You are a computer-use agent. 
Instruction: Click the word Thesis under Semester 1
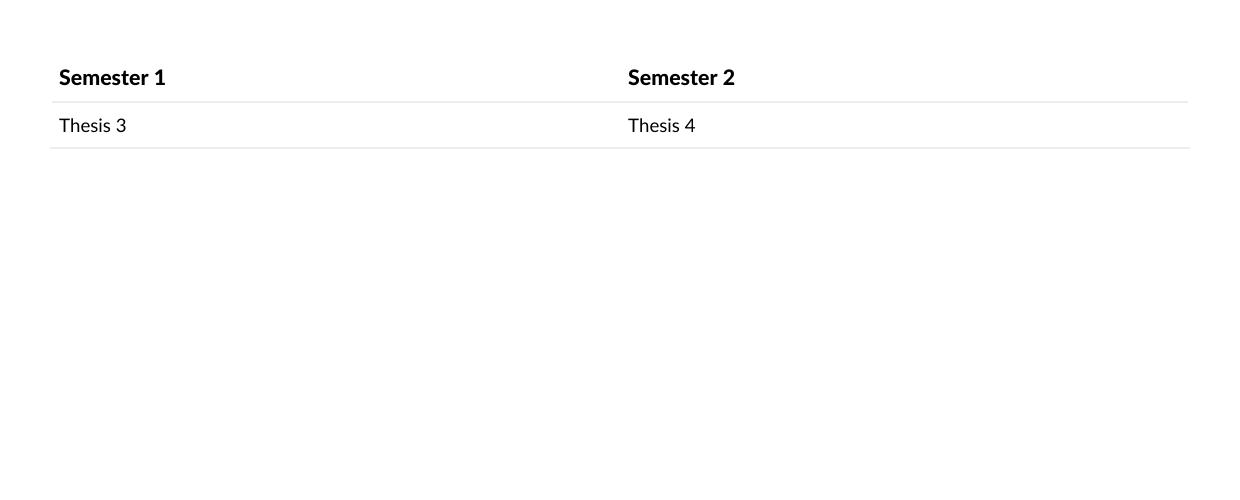coord(84,126)
